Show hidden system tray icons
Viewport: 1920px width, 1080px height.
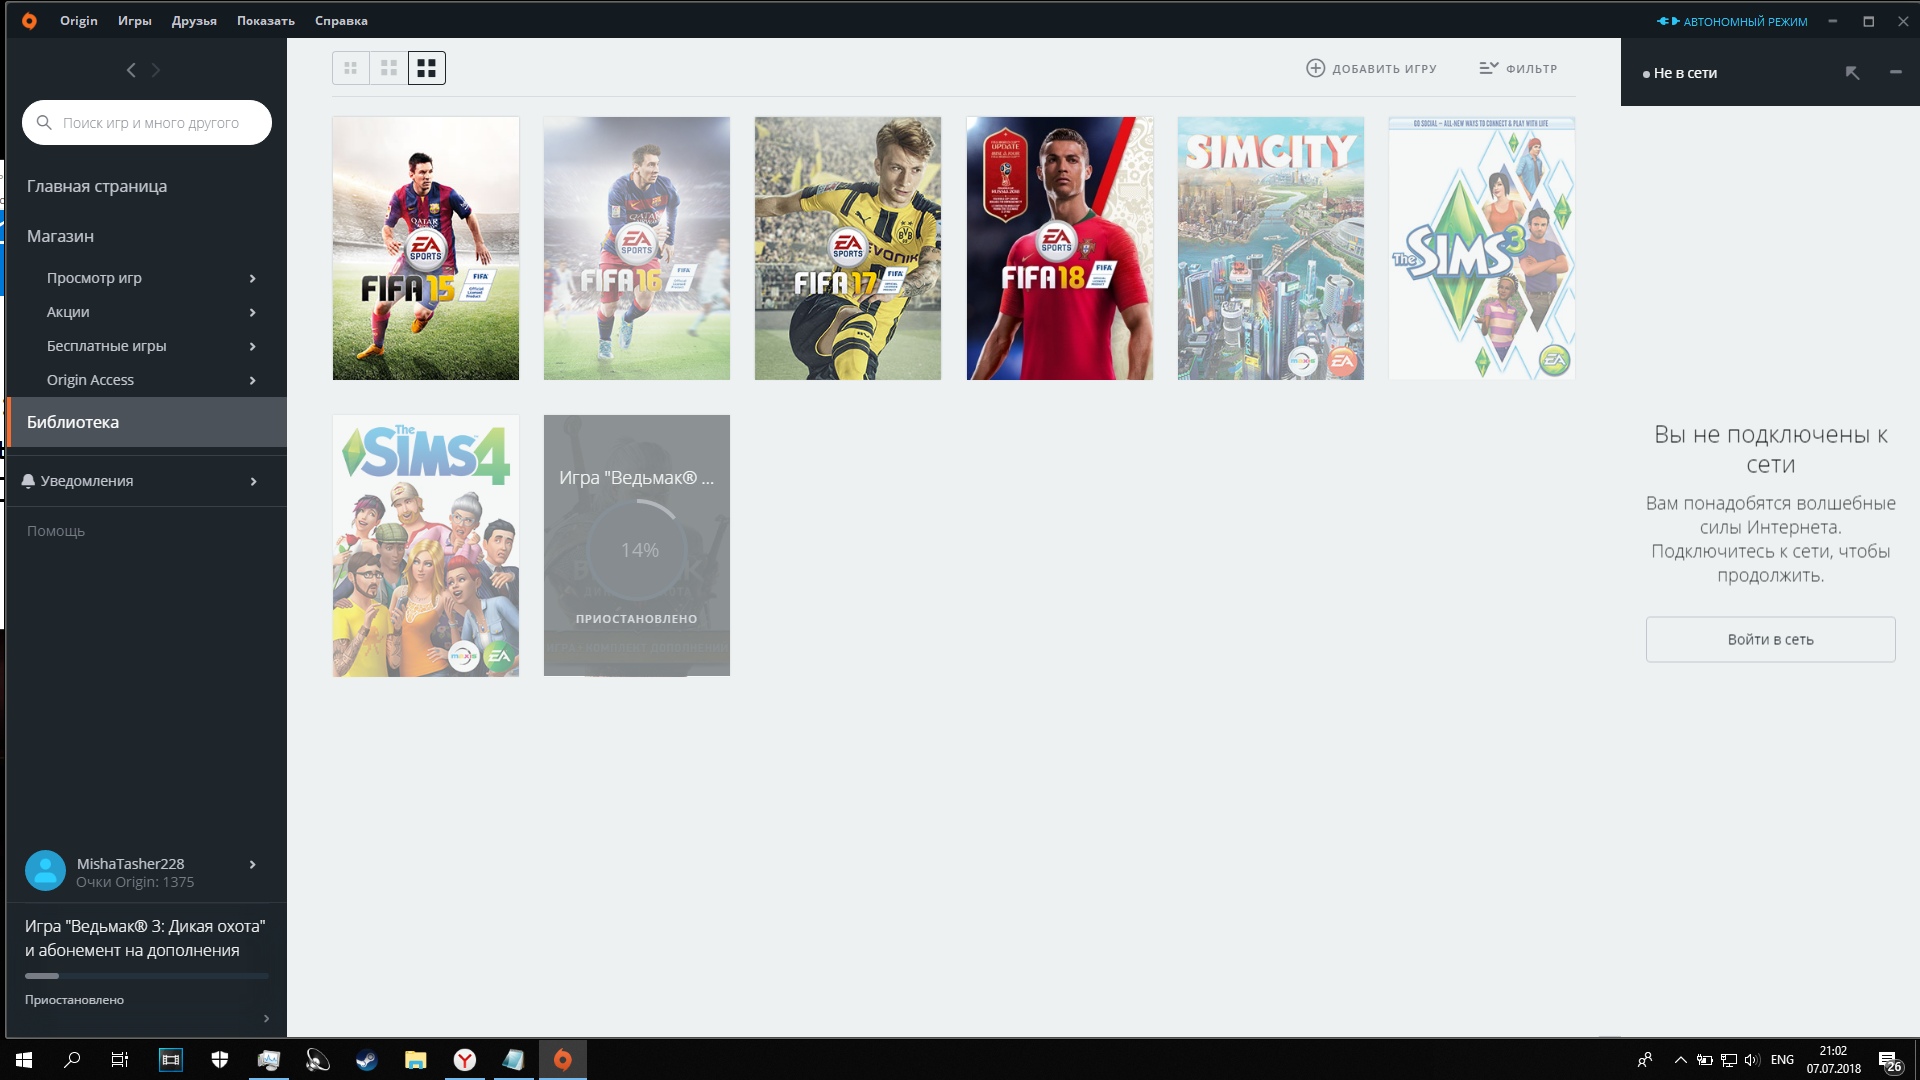(1681, 1060)
